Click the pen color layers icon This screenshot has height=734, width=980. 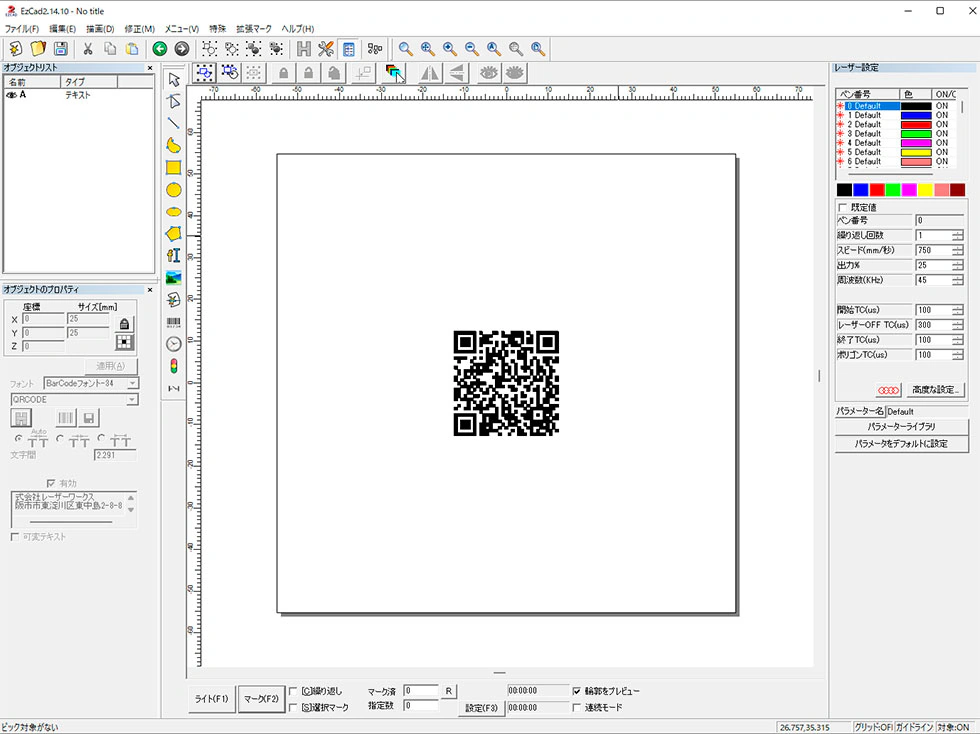pos(394,73)
